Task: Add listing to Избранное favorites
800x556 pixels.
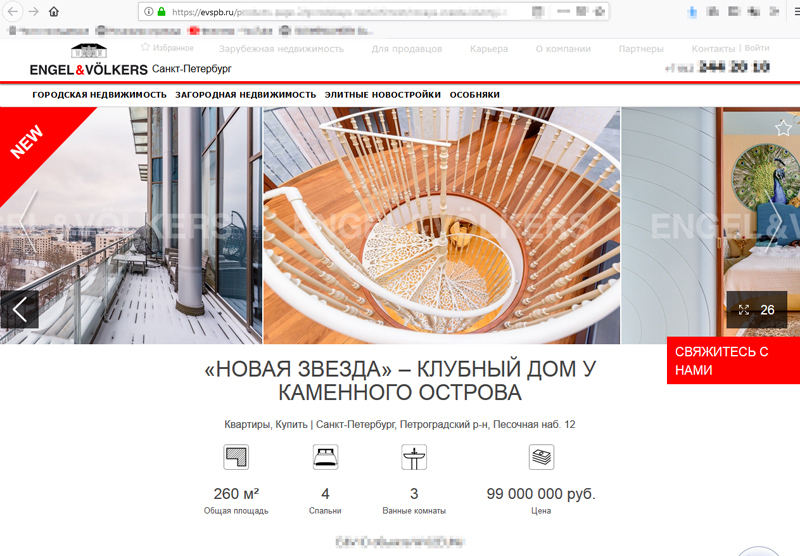Action: [167, 47]
